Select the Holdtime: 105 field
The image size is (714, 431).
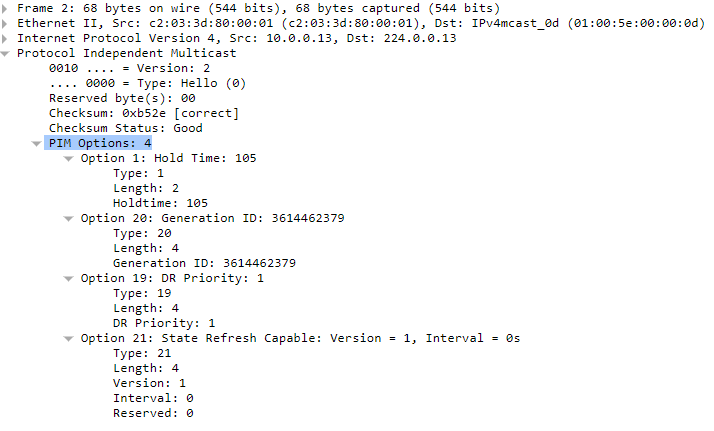[160, 203]
